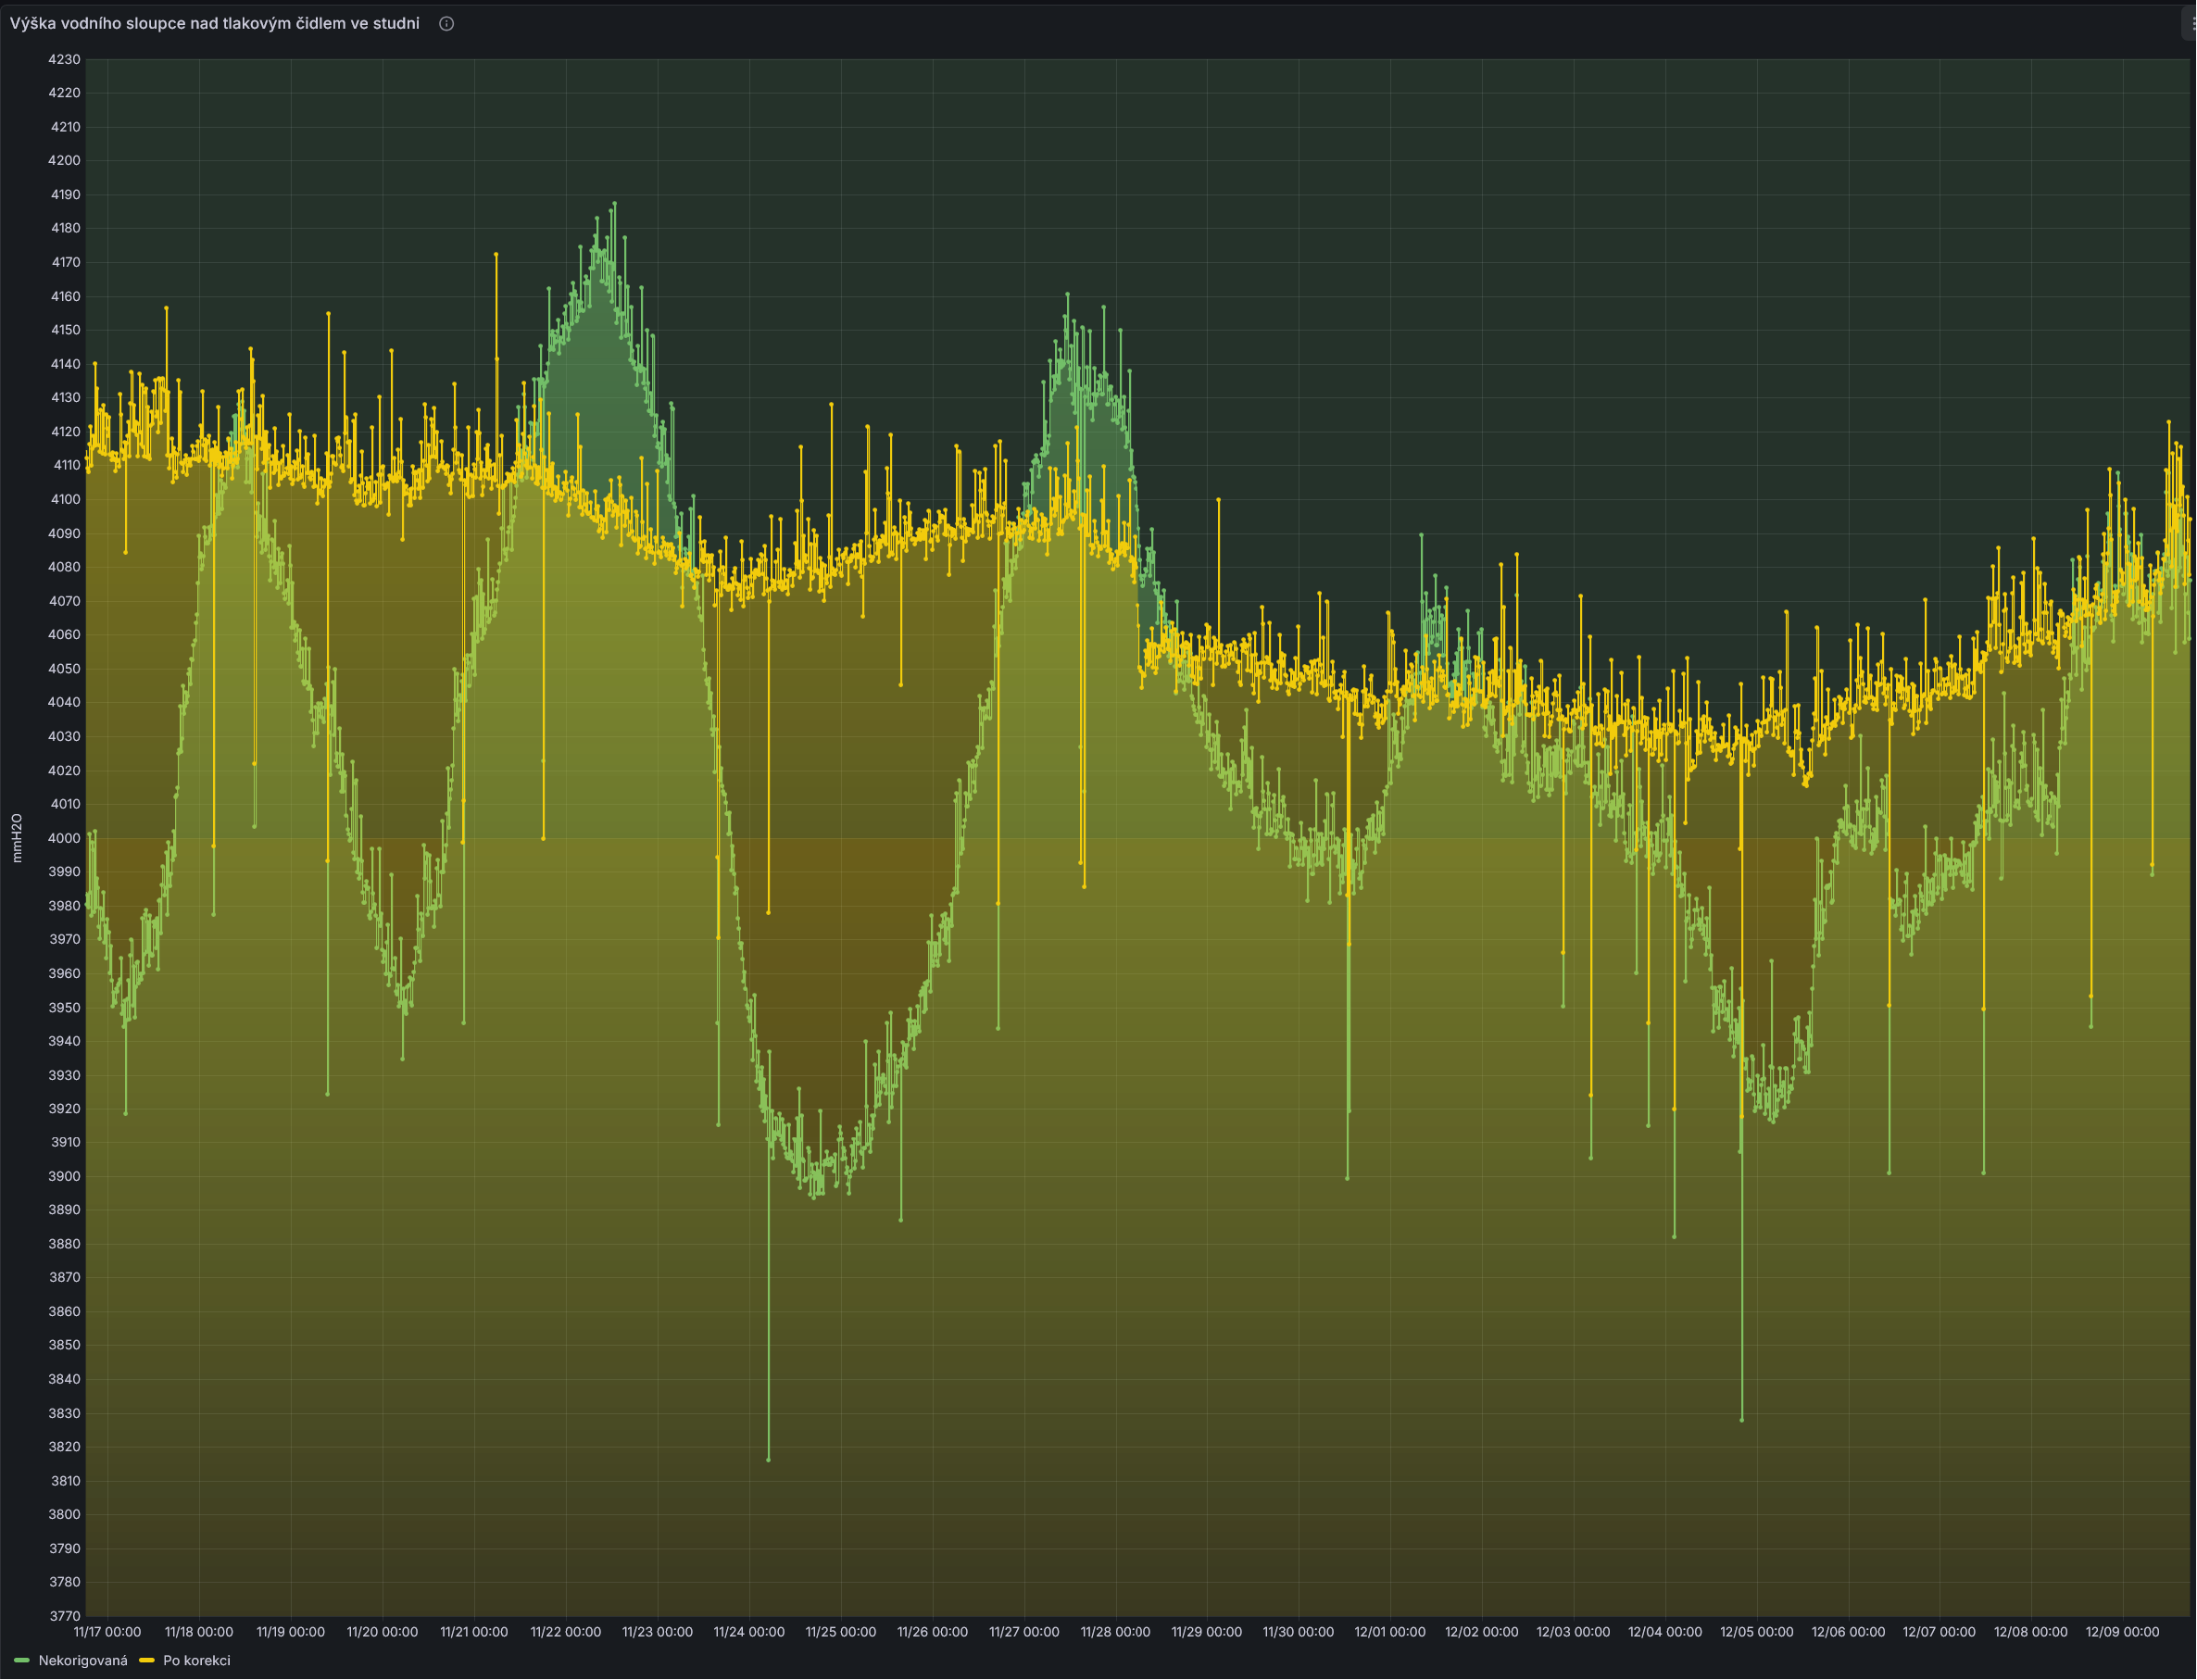
Task: Click panel title Výška vodního sloupce
Action: [215, 23]
